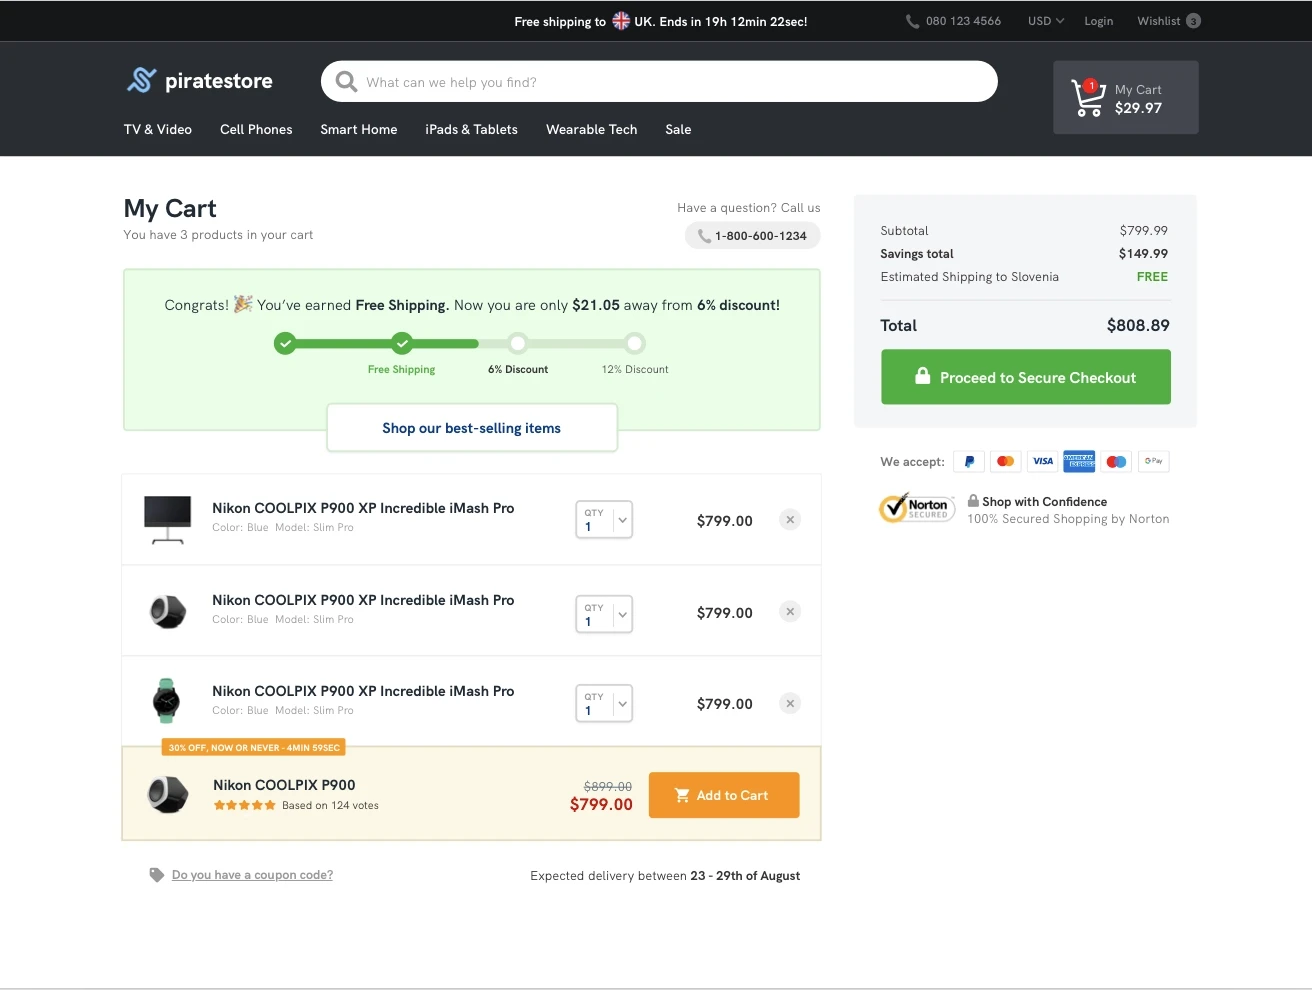Open the iPads & Tablets menu
This screenshot has width=1312, height=990.
tap(471, 129)
